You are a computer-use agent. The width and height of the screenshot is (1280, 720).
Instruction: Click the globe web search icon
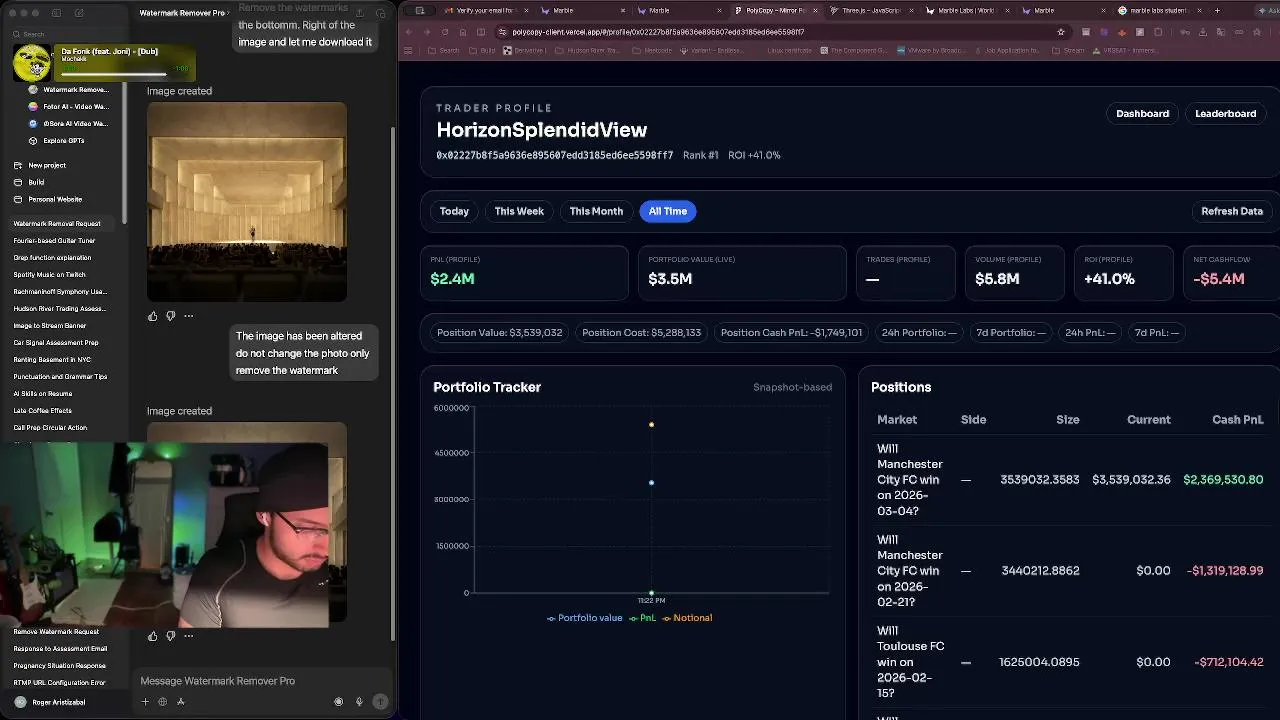[x=162, y=702]
